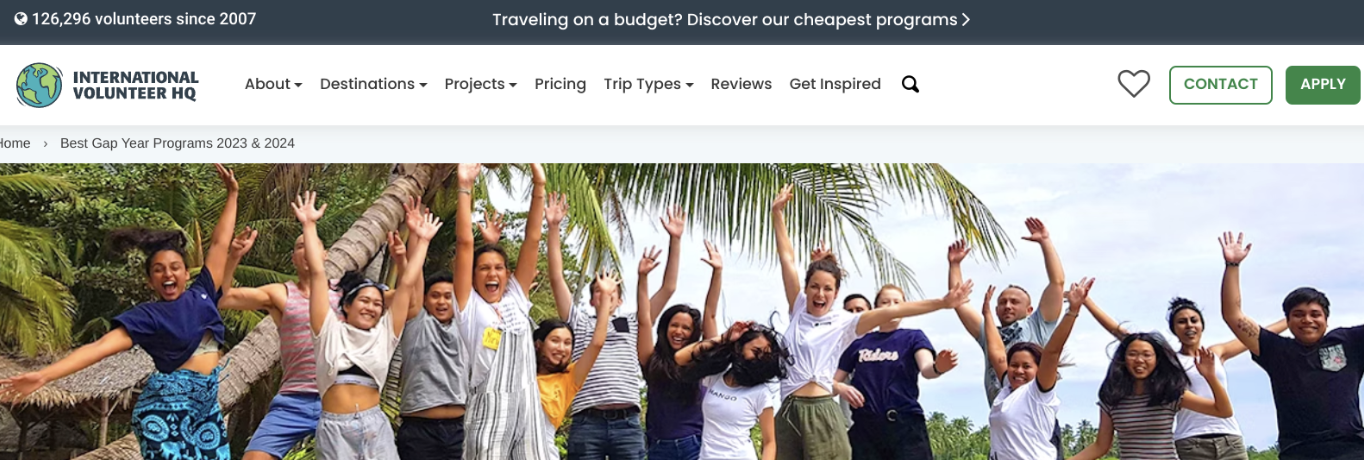Open the Reviews menu item
Image resolution: width=1364 pixels, height=460 pixels.
741,84
